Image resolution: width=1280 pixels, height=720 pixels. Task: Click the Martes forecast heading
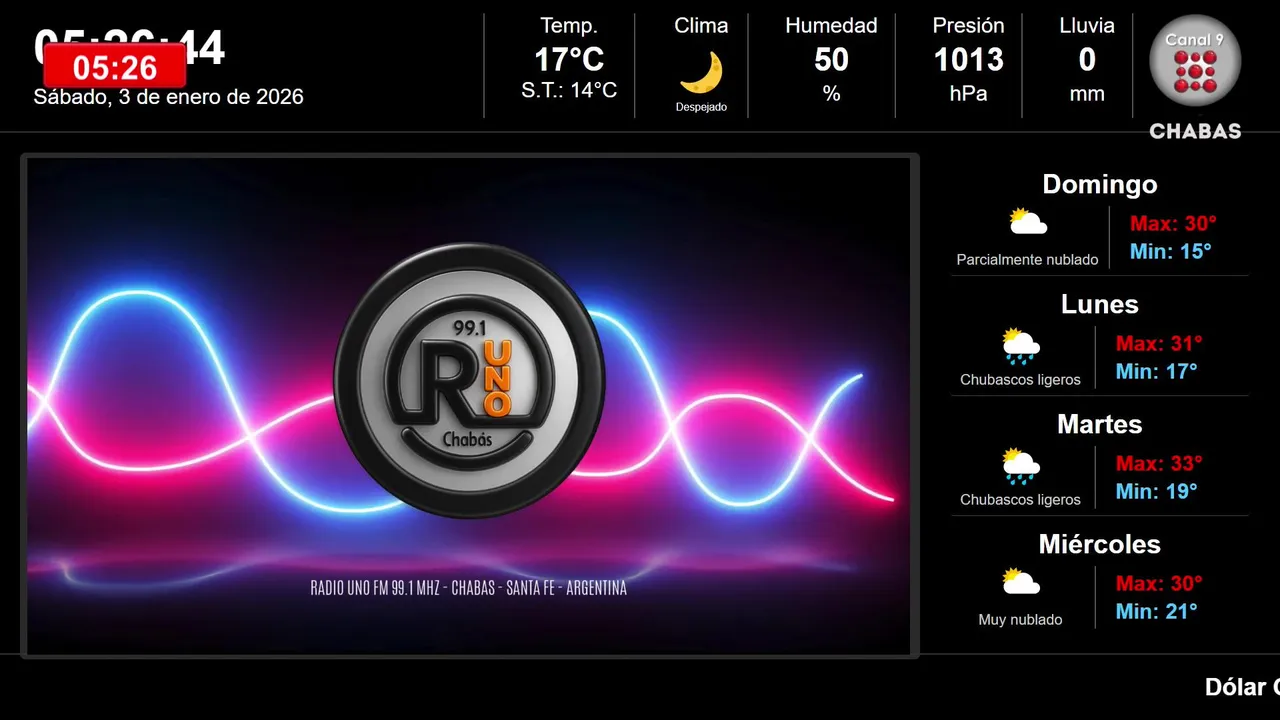tap(1100, 424)
